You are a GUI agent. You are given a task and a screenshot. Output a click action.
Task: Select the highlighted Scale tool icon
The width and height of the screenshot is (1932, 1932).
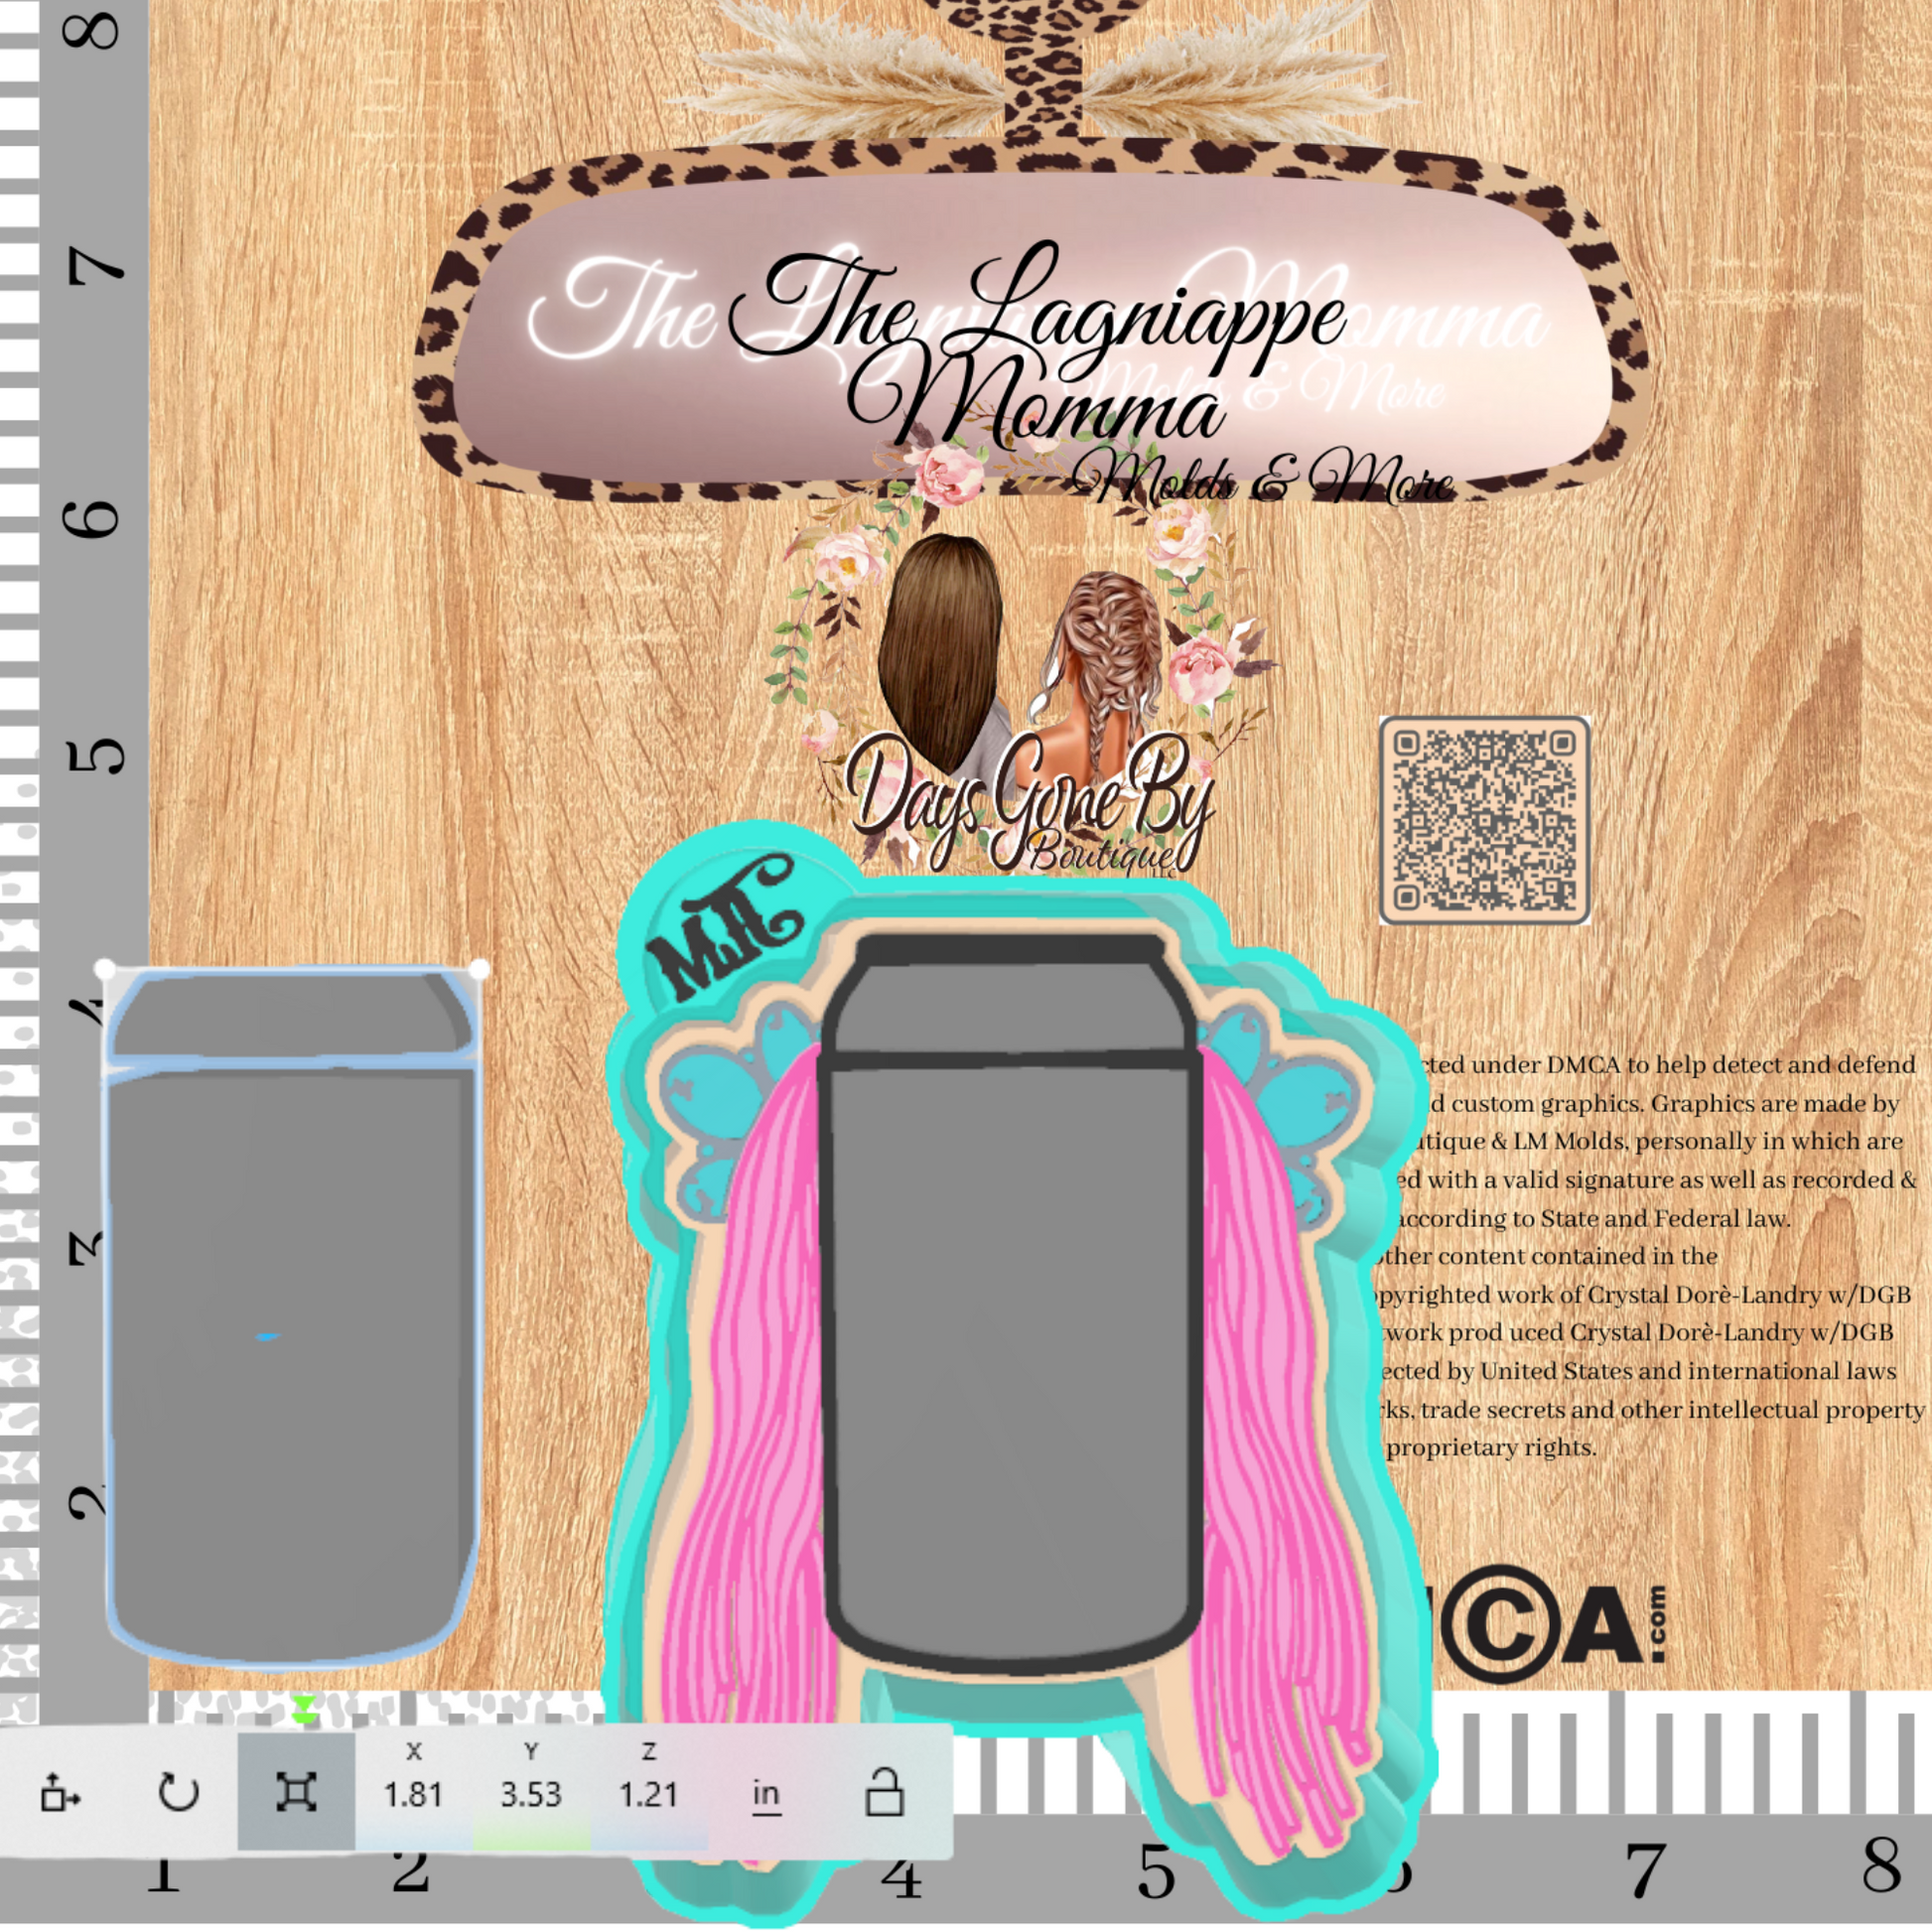click(x=296, y=1792)
